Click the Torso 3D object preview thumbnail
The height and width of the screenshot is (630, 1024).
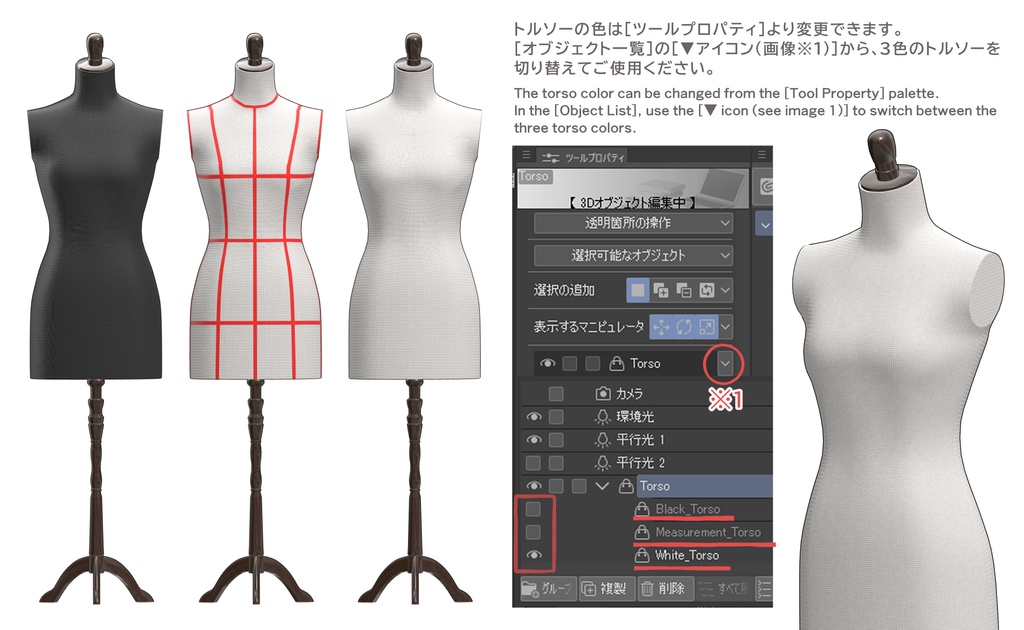coord(632,189)
